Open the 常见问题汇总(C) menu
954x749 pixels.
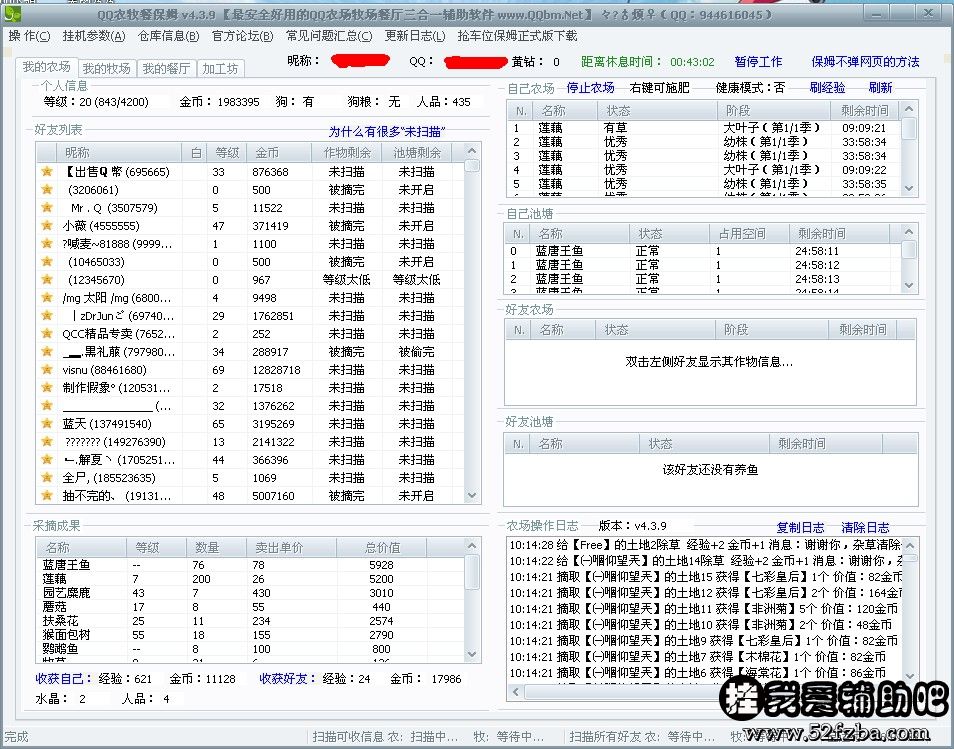[329, 36]
